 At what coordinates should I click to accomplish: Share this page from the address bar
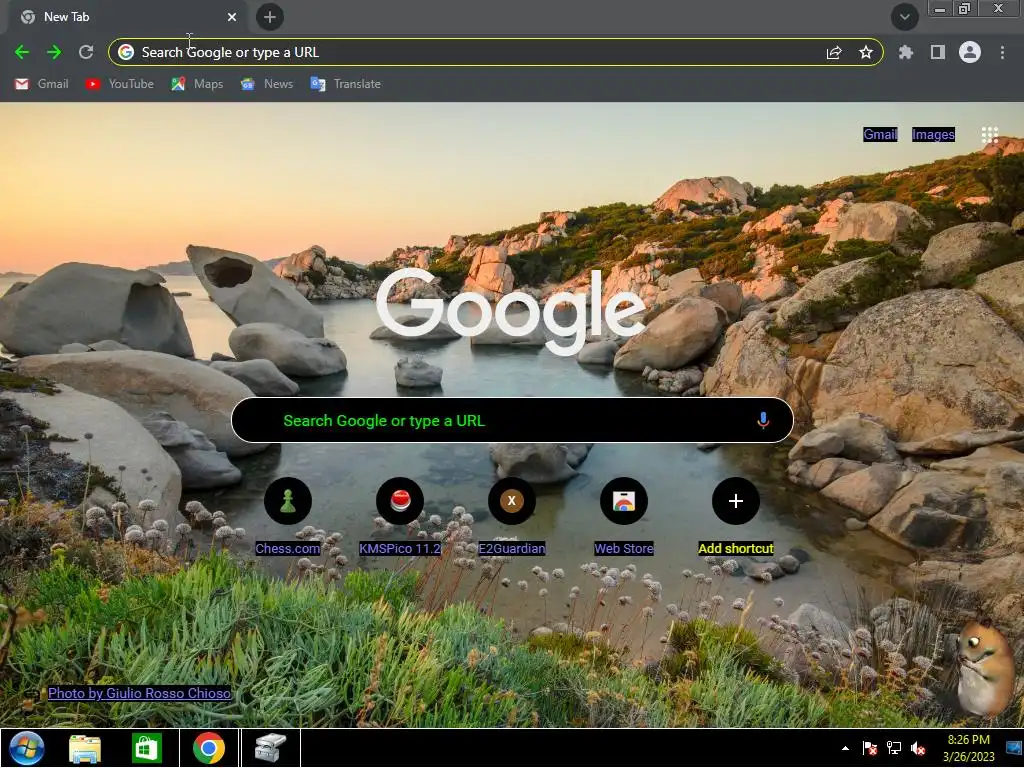pyautogui.click(x=834, y=53)
